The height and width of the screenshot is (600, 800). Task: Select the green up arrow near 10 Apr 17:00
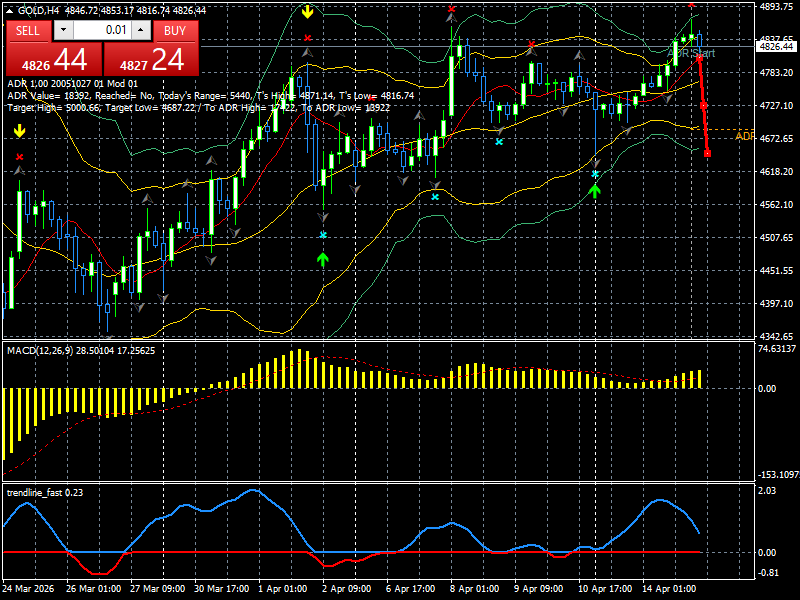(x=595, y=191)
